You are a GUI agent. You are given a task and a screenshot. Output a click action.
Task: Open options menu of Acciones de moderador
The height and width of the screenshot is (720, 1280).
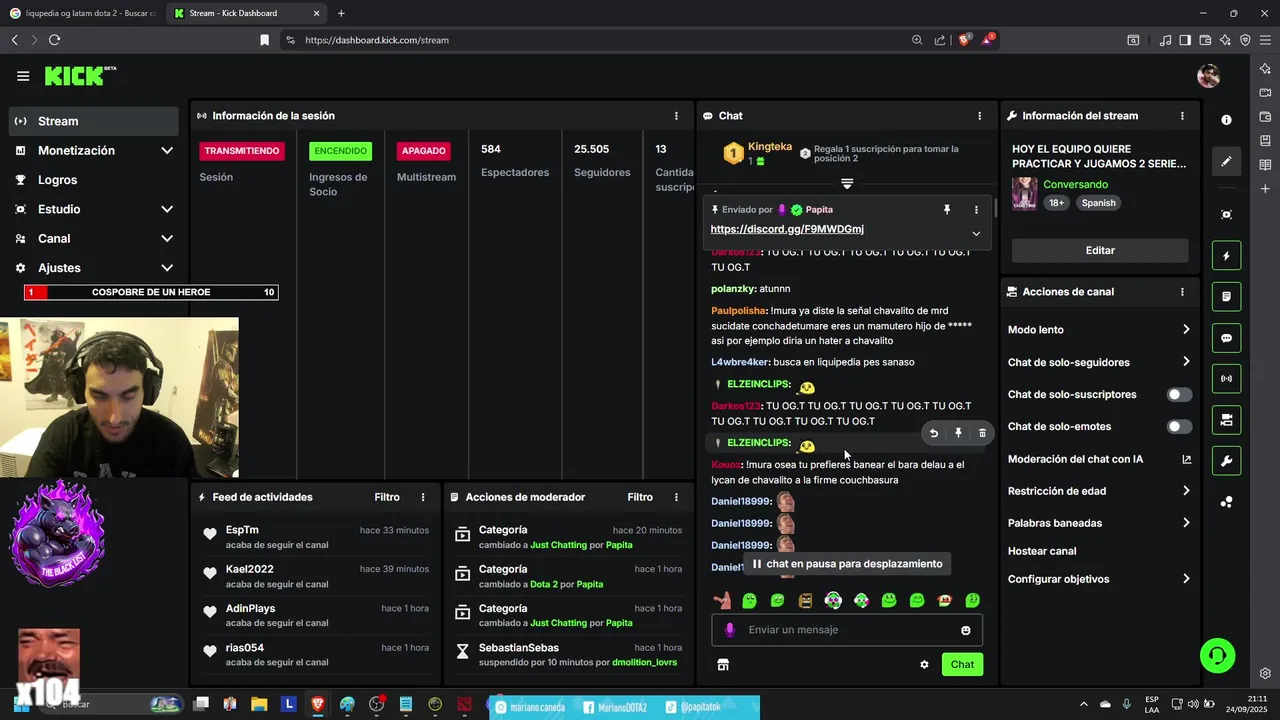click(x=676, y=497)
